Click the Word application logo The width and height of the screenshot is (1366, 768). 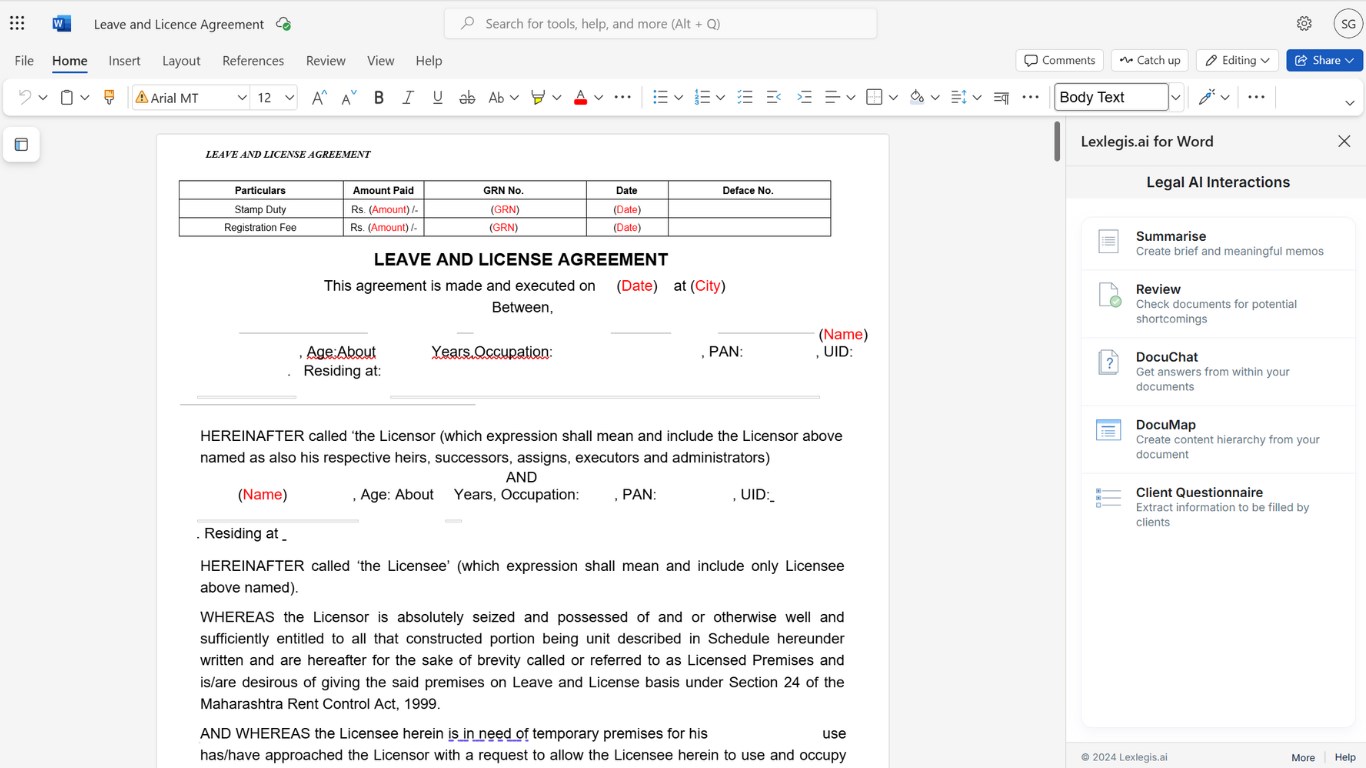tap(61, 23)
